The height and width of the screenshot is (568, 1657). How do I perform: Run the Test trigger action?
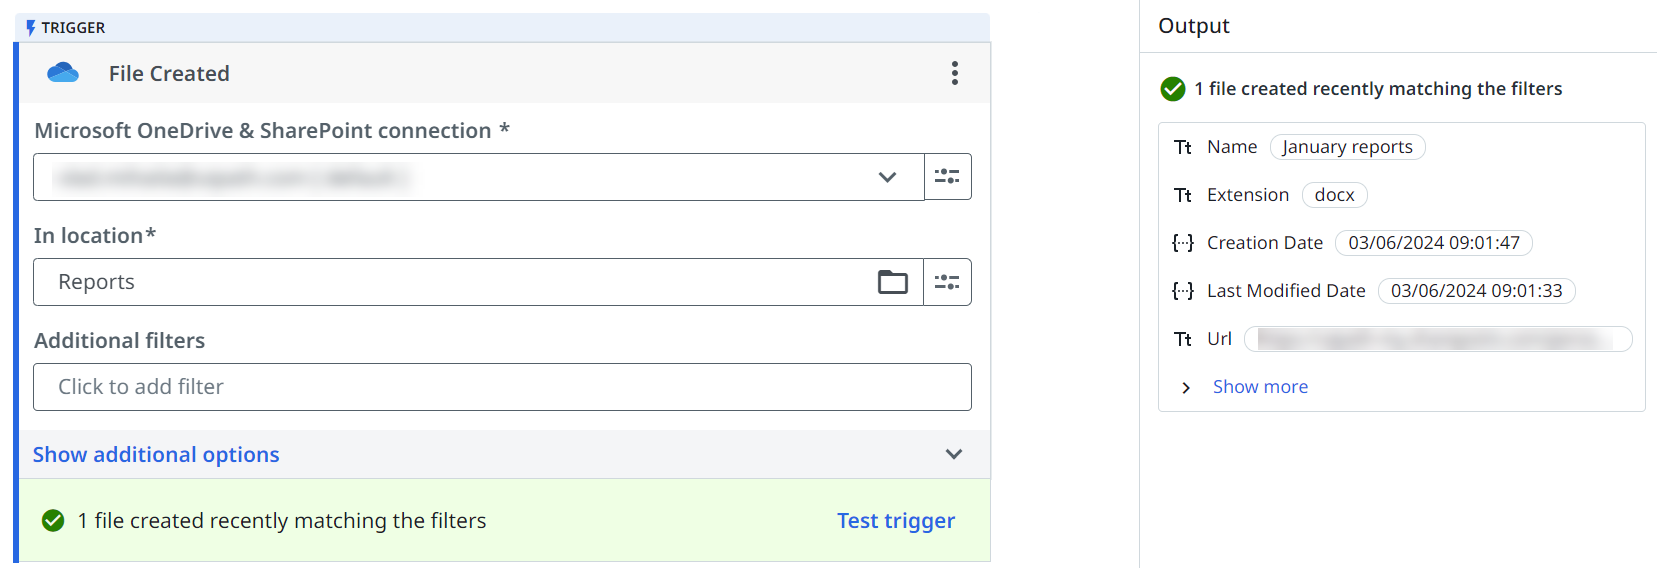pos(896,521)
